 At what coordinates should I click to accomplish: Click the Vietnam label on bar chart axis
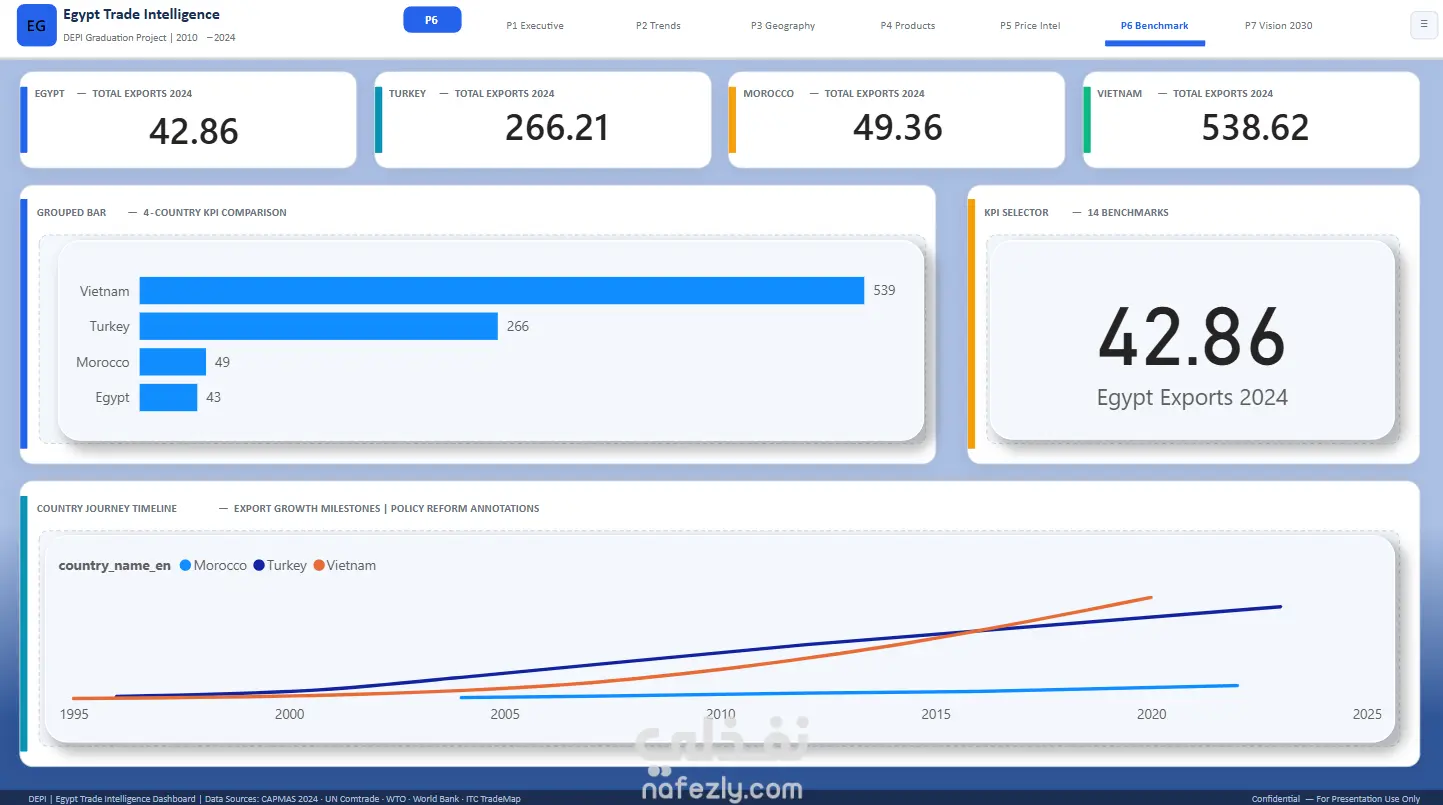pyautogui.click(x=105, y=291)
